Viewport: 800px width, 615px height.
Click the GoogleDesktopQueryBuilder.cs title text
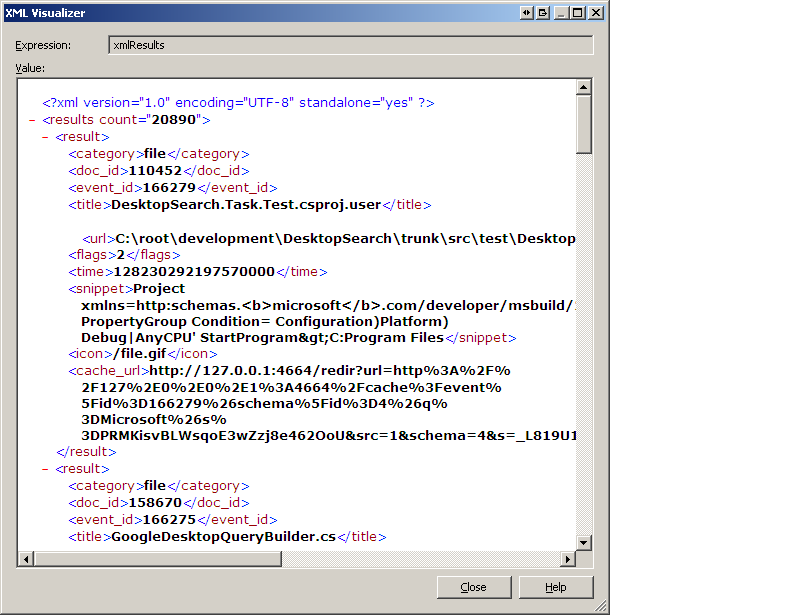click(x=223, y=537)
